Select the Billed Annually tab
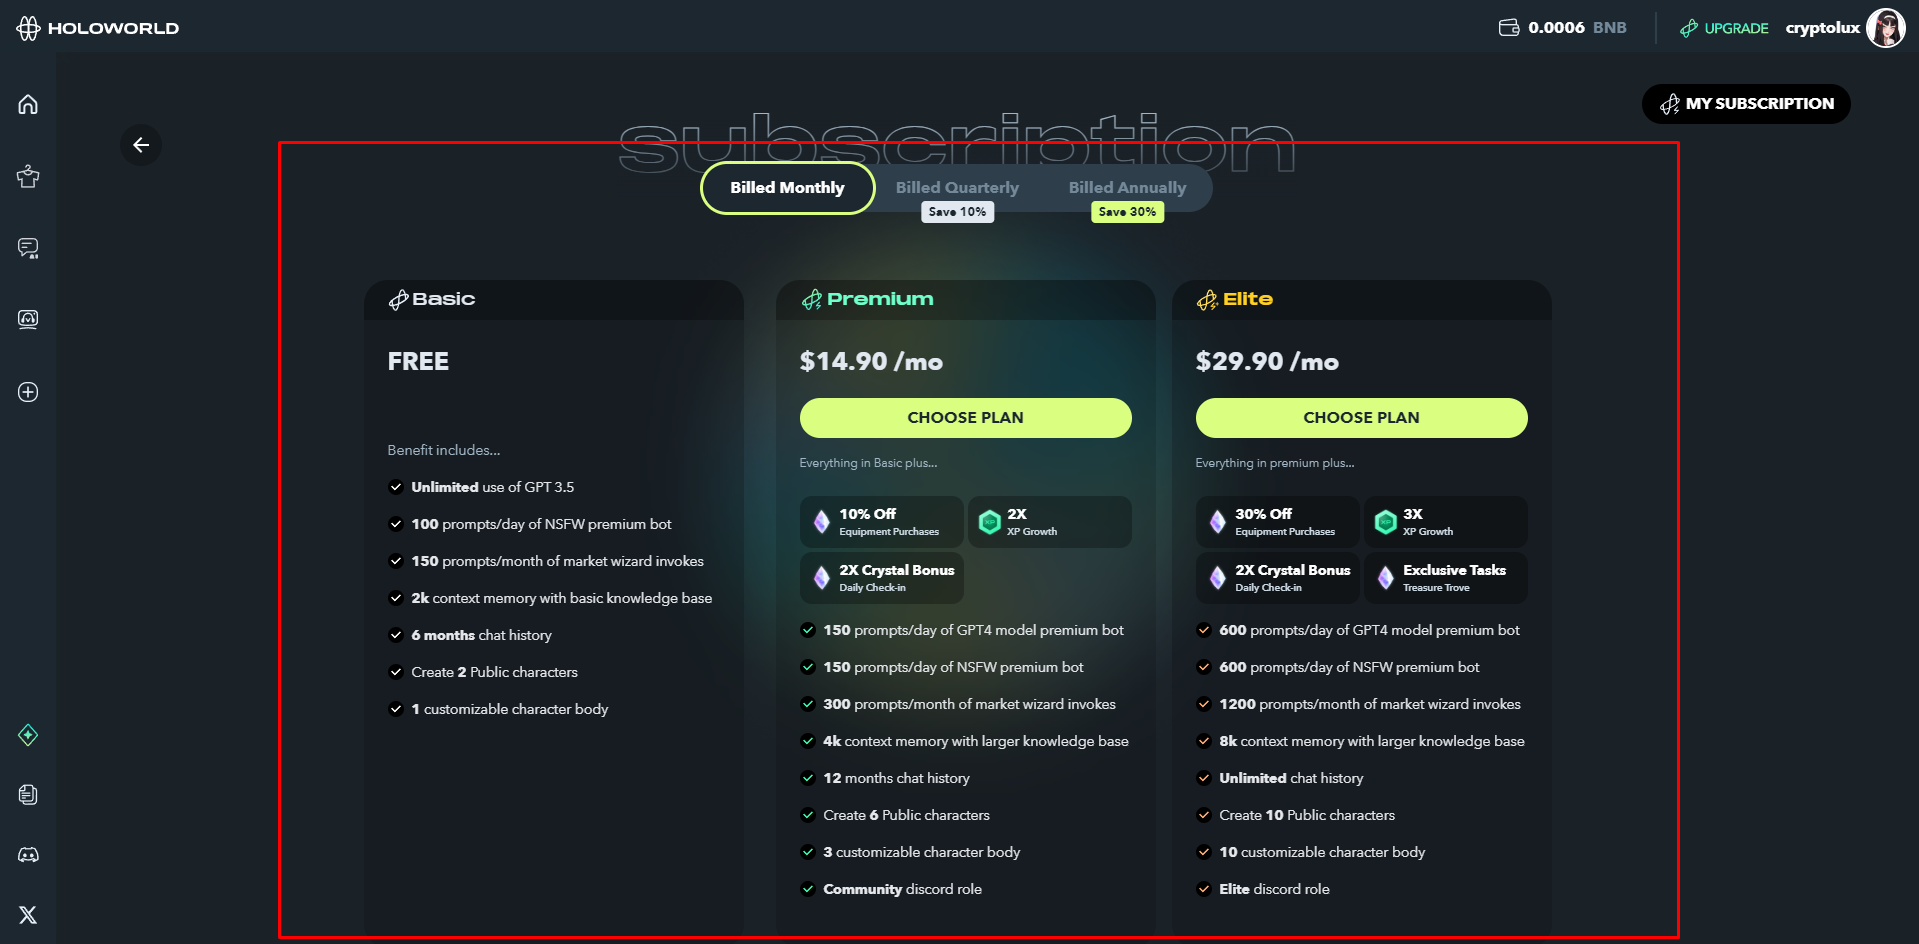The height and width of the screenshot is (944, 1919). 1127,188
